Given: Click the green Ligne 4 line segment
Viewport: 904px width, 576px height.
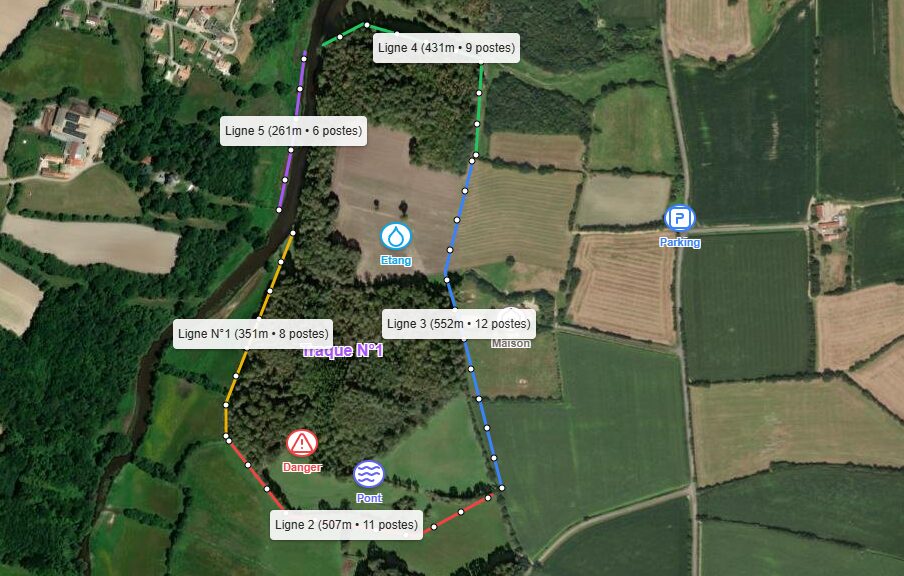Looking at the screenshot, I should pos(478,108).
